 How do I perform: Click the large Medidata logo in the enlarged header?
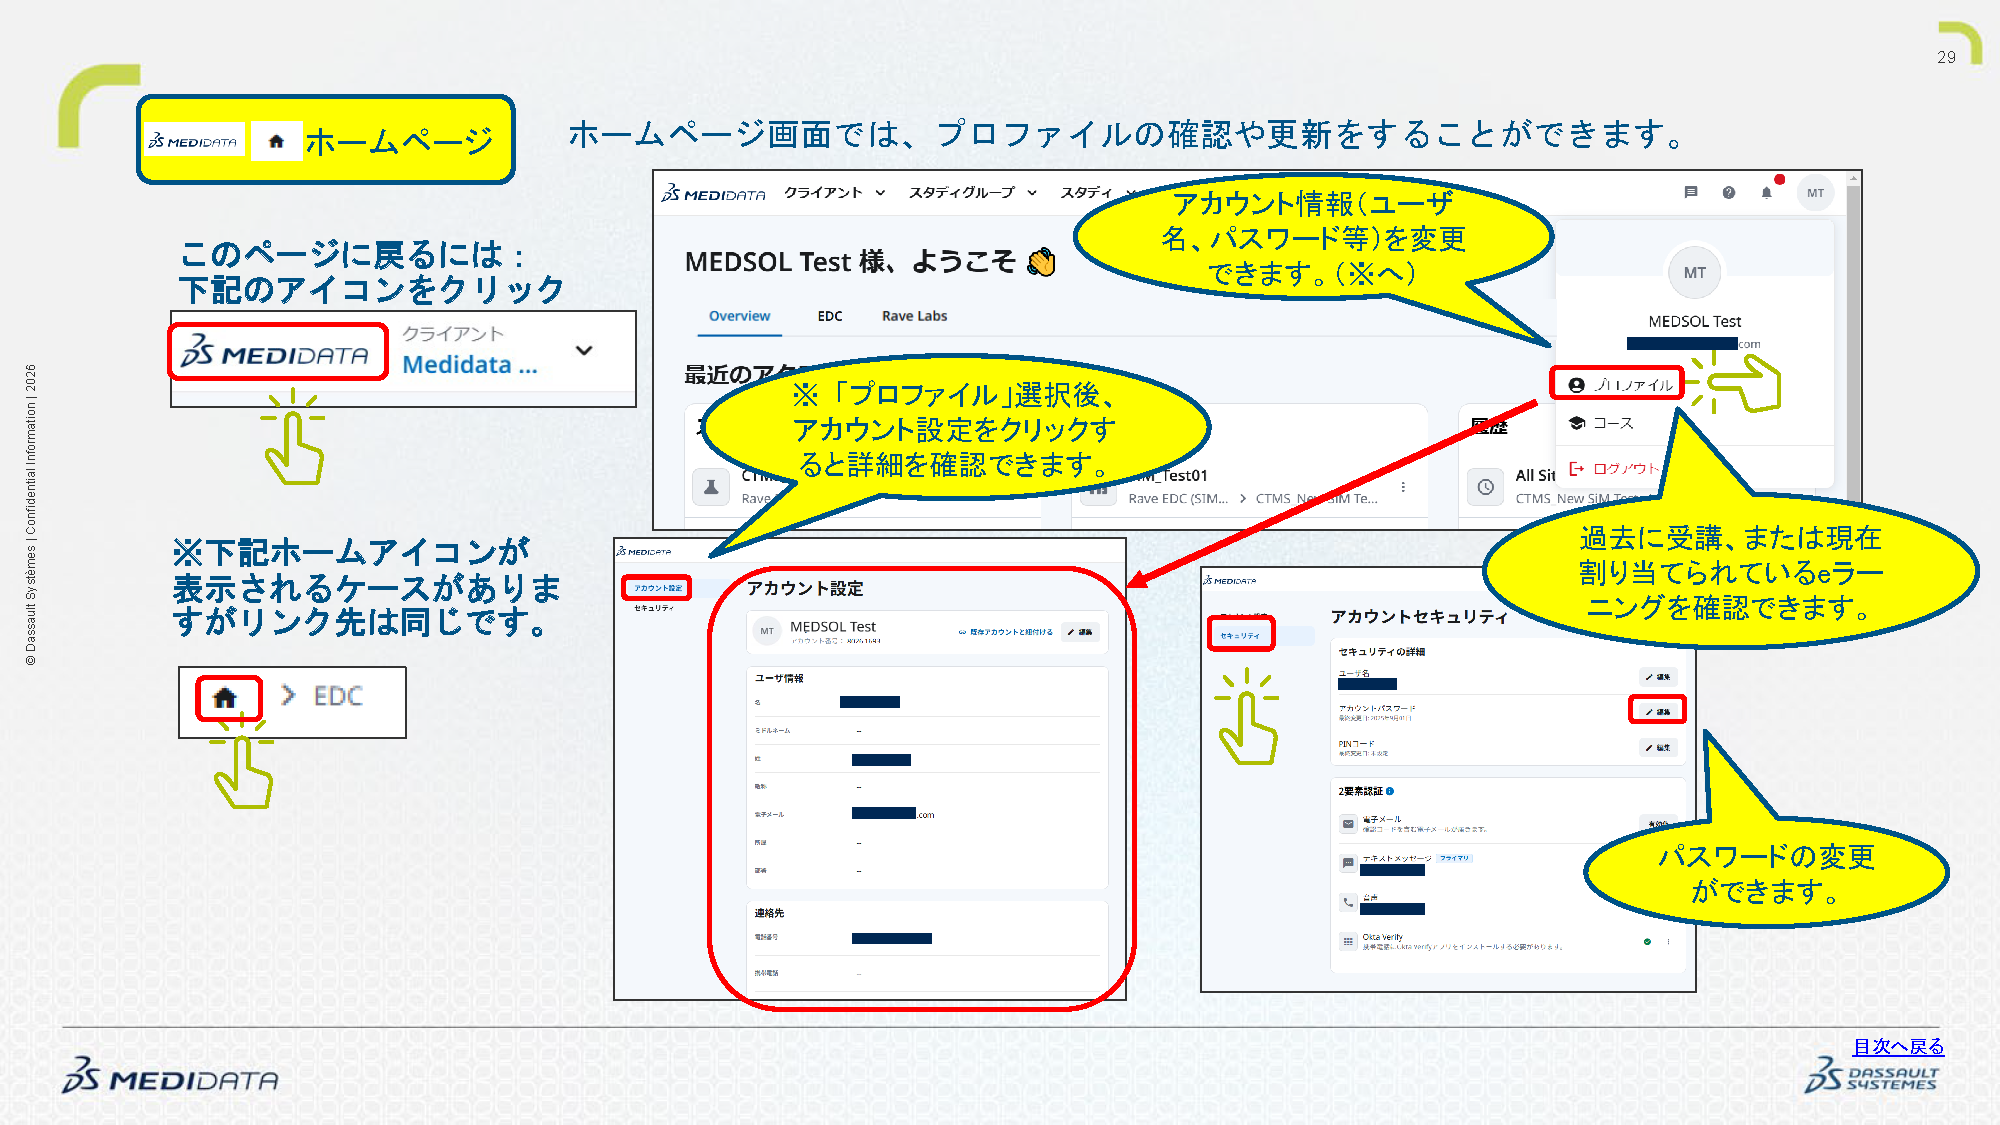coord(275,351)
